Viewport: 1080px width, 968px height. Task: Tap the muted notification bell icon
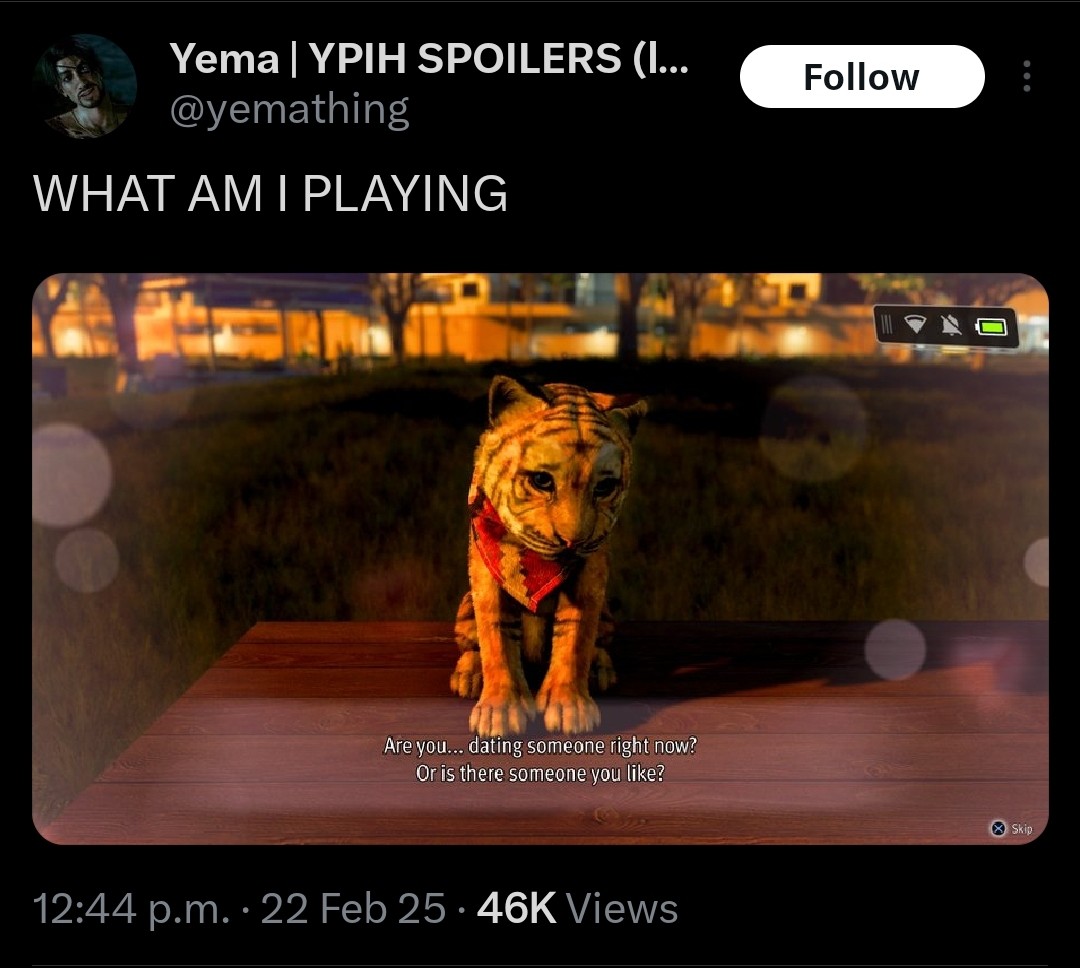pyautogui.click(x=952, y=325)
